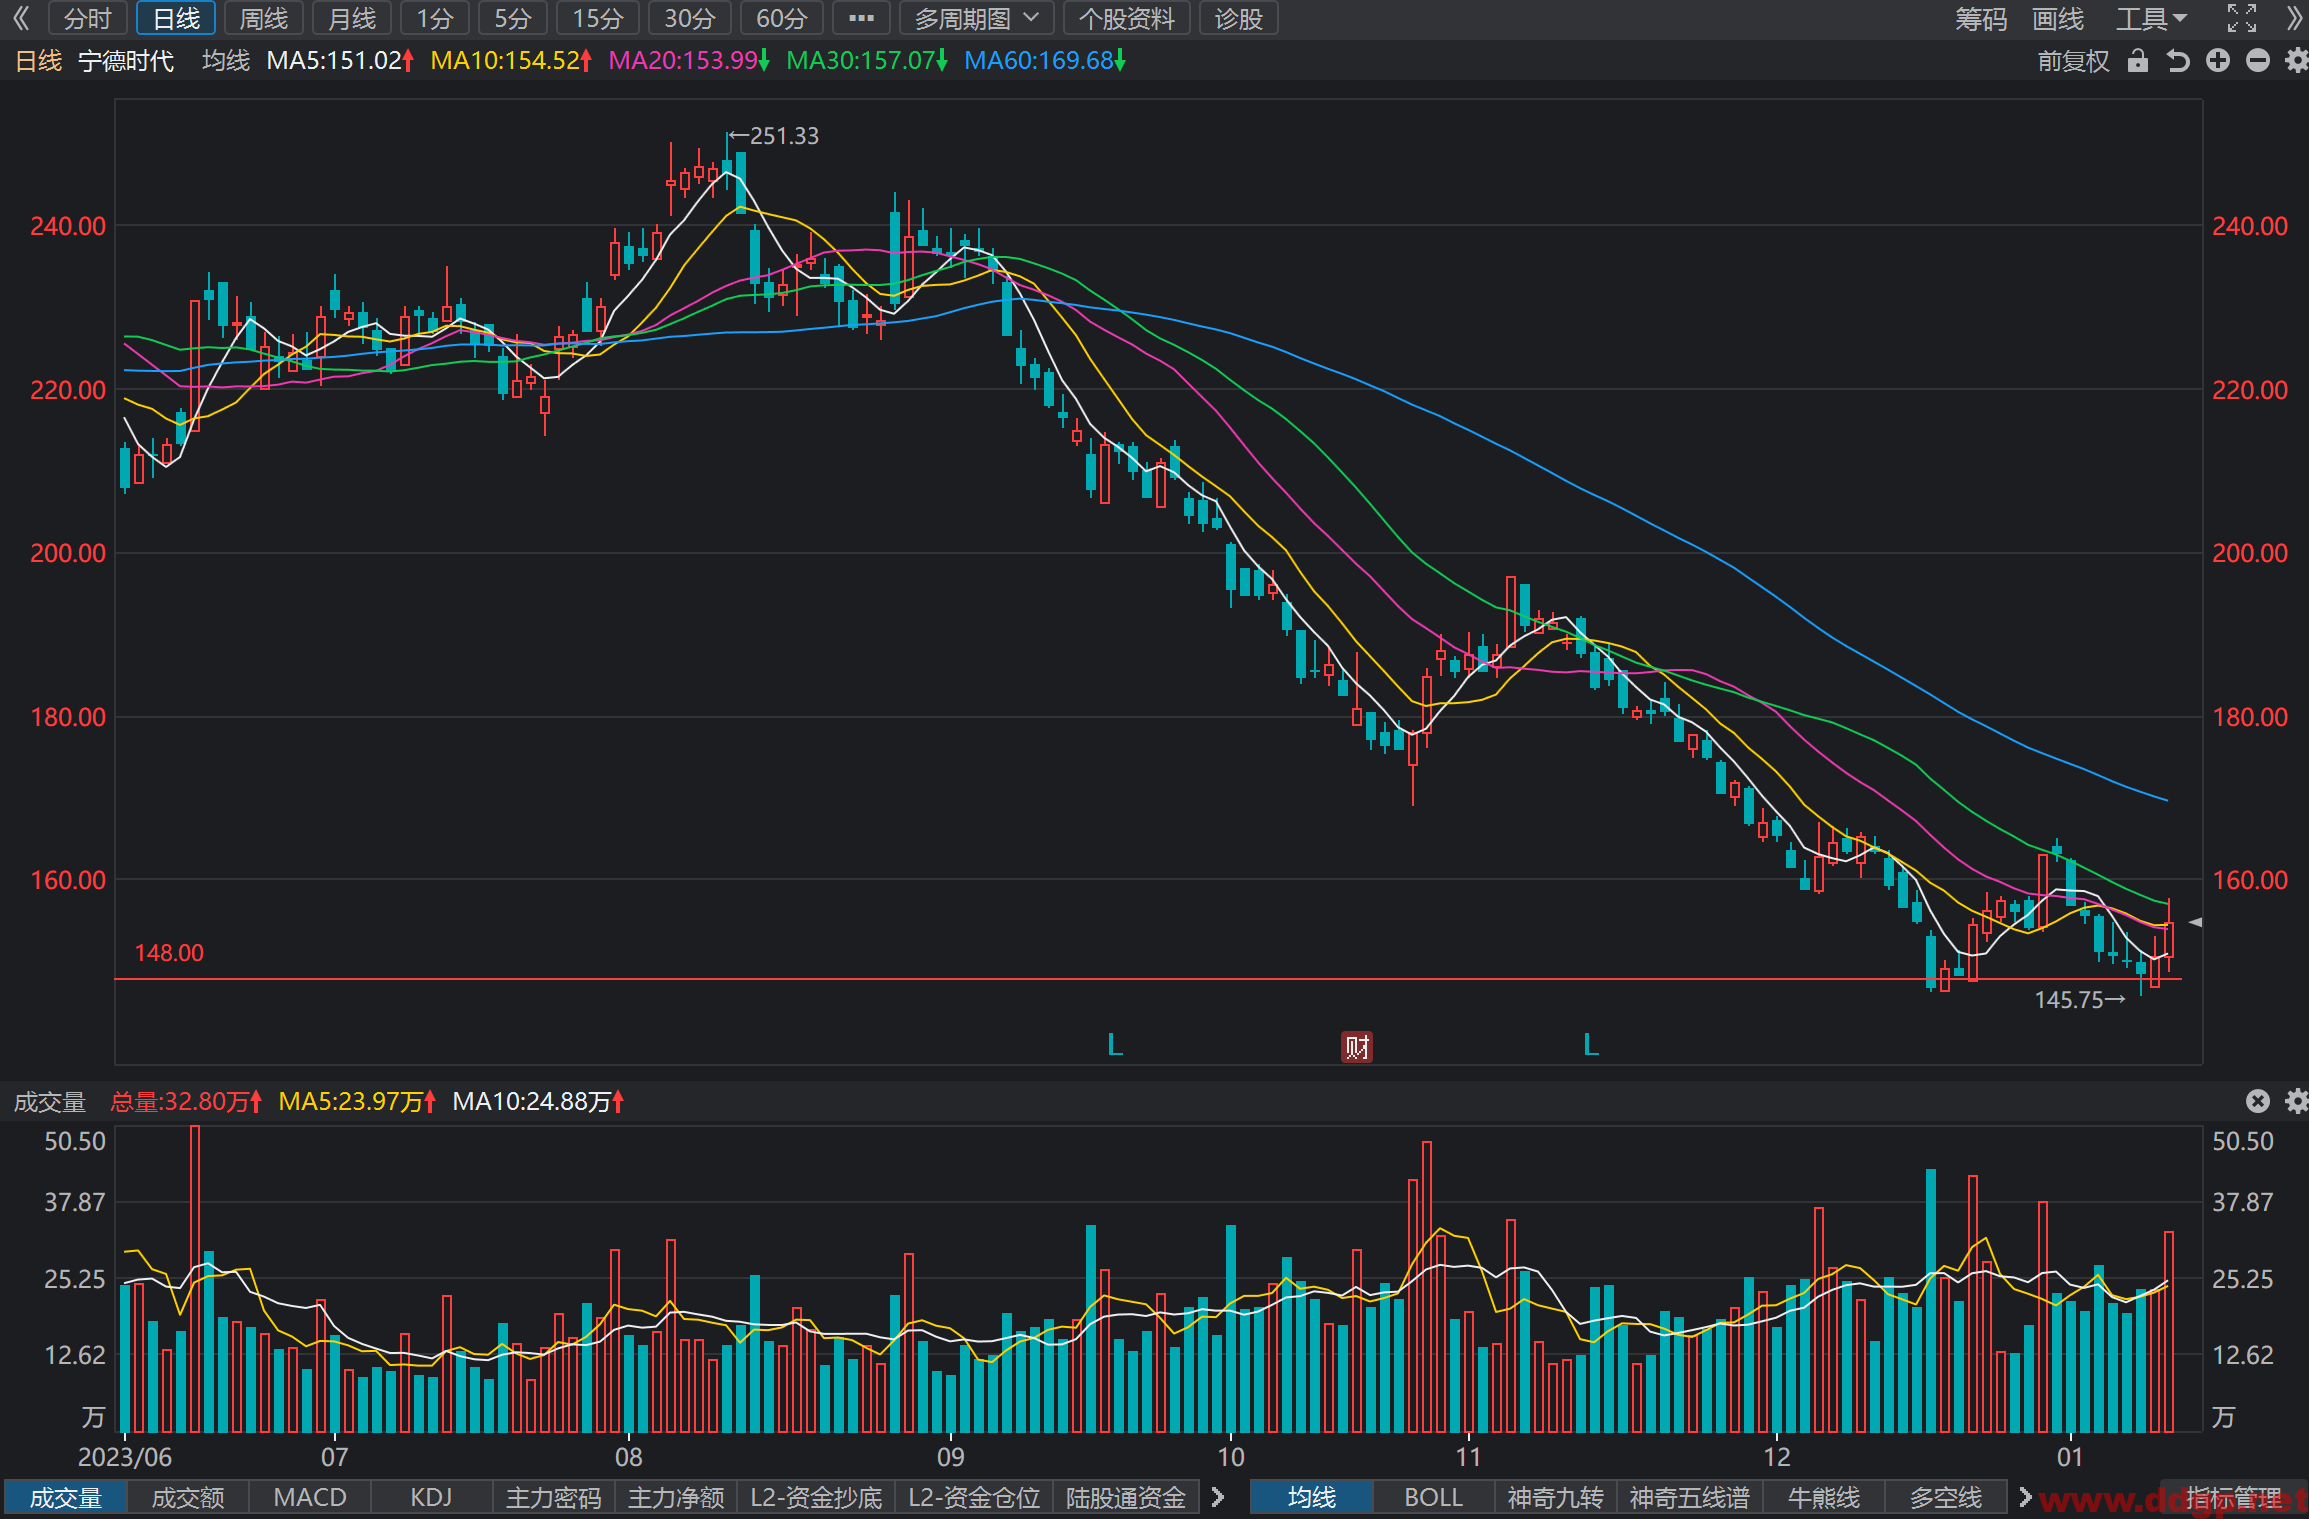Viewport: 2309px width, 1519px height.
Task: Click the 251.33 high price annotation
Action: 773,136
